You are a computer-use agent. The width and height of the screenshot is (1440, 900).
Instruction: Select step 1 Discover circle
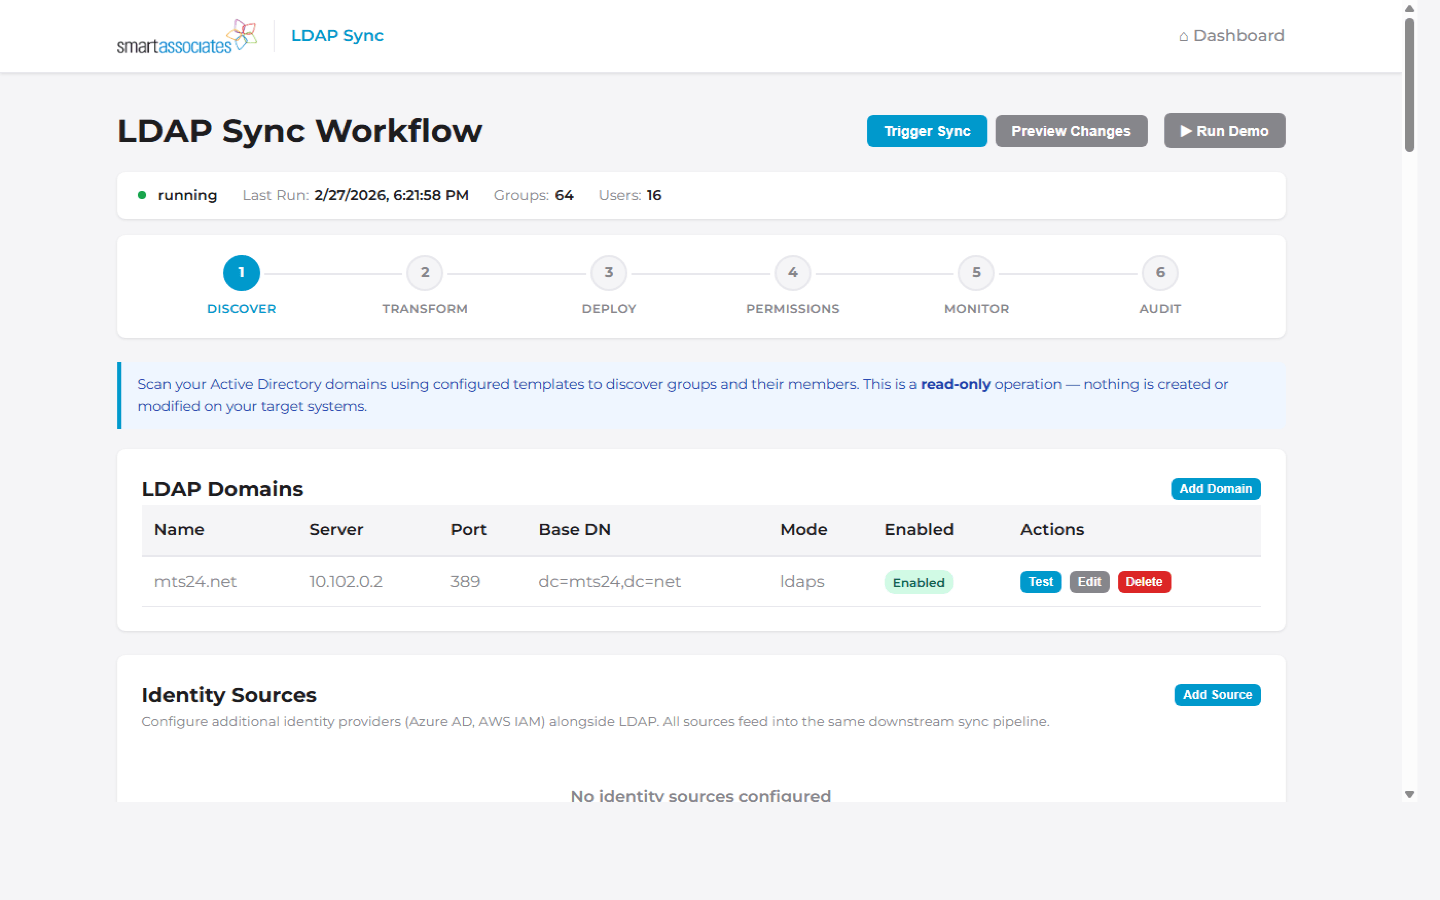[x=241, y=273]
